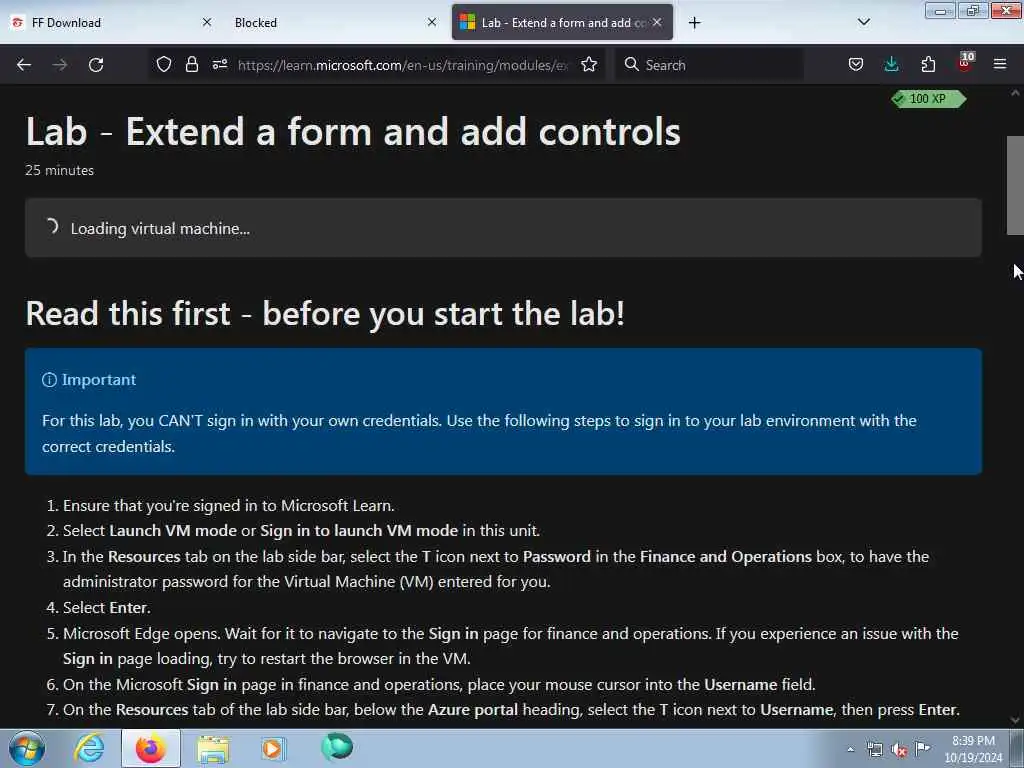This screenshot has width=1024, height=768.
Task: Click scrollbar up arrow
Action: coord(1015,93)
